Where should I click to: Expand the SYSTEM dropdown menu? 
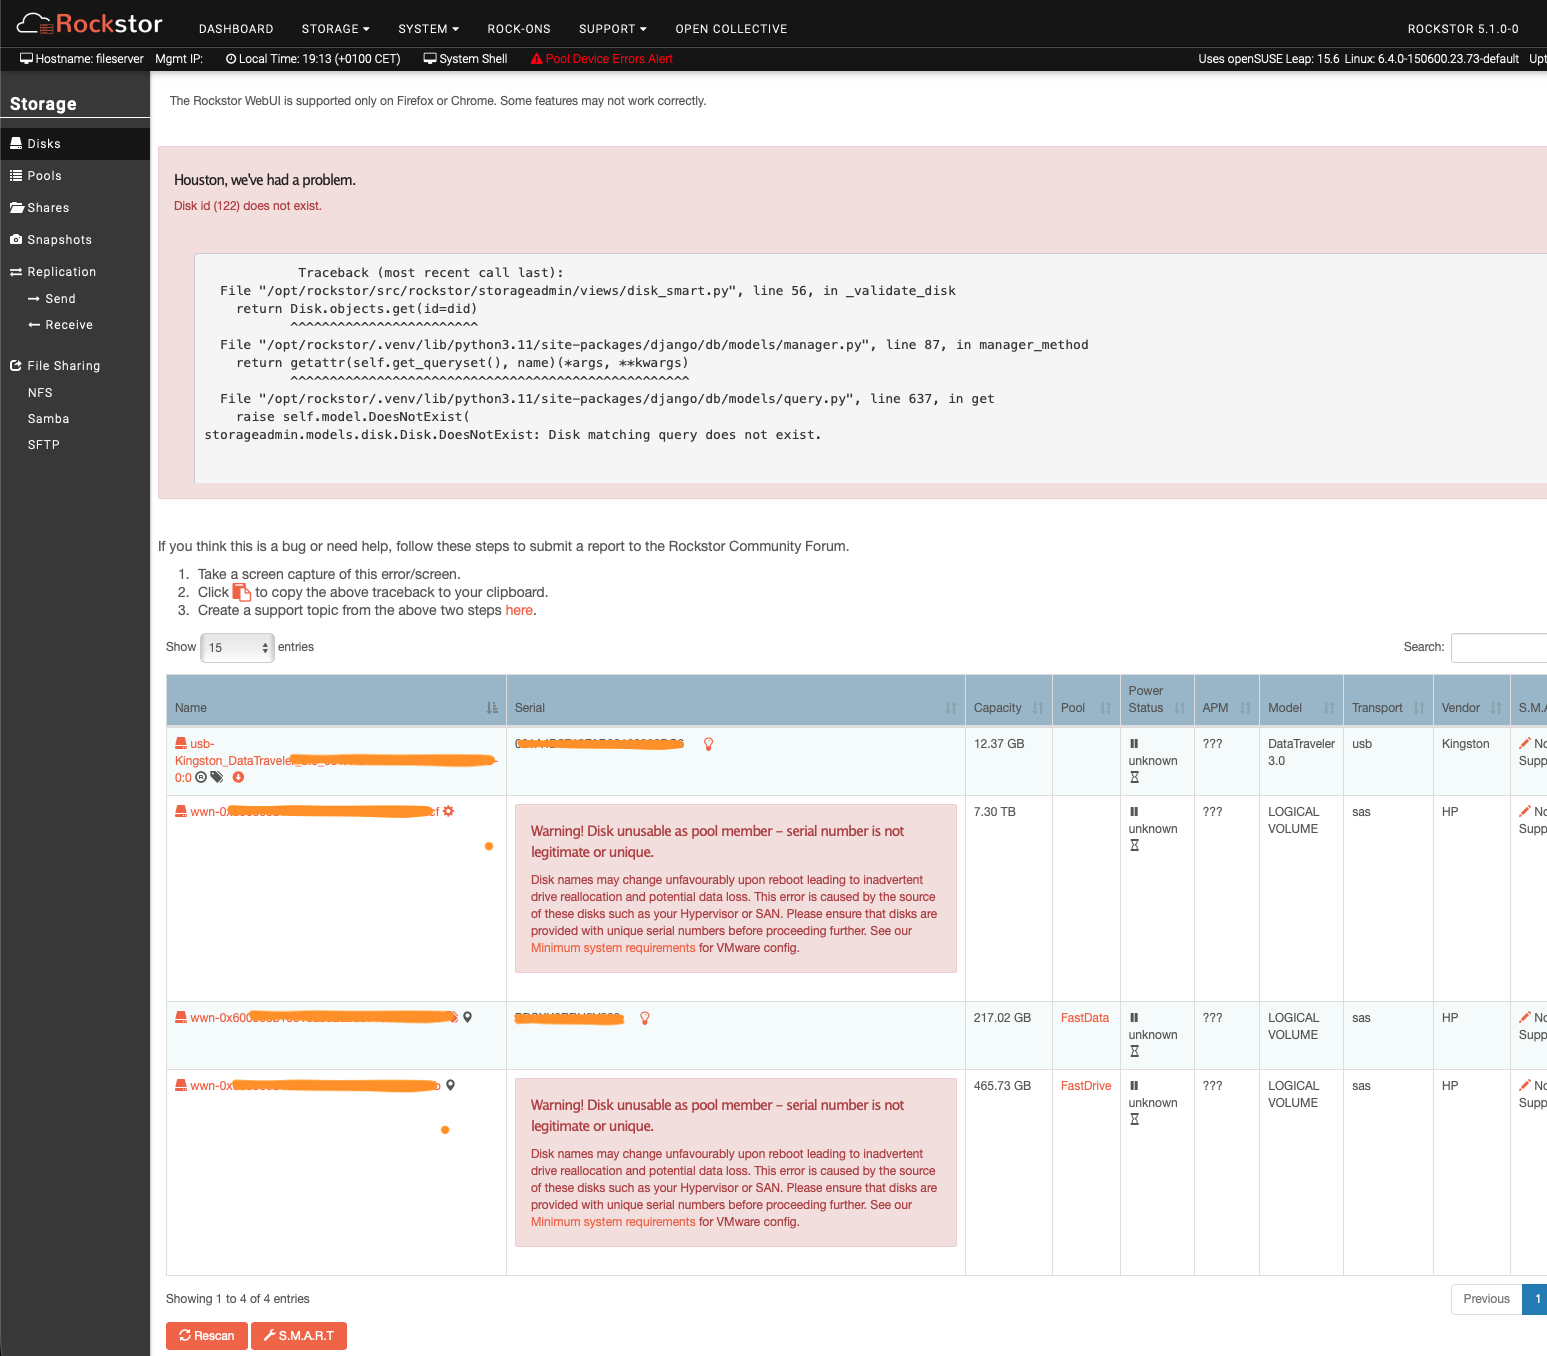click(x=428, y=29)
